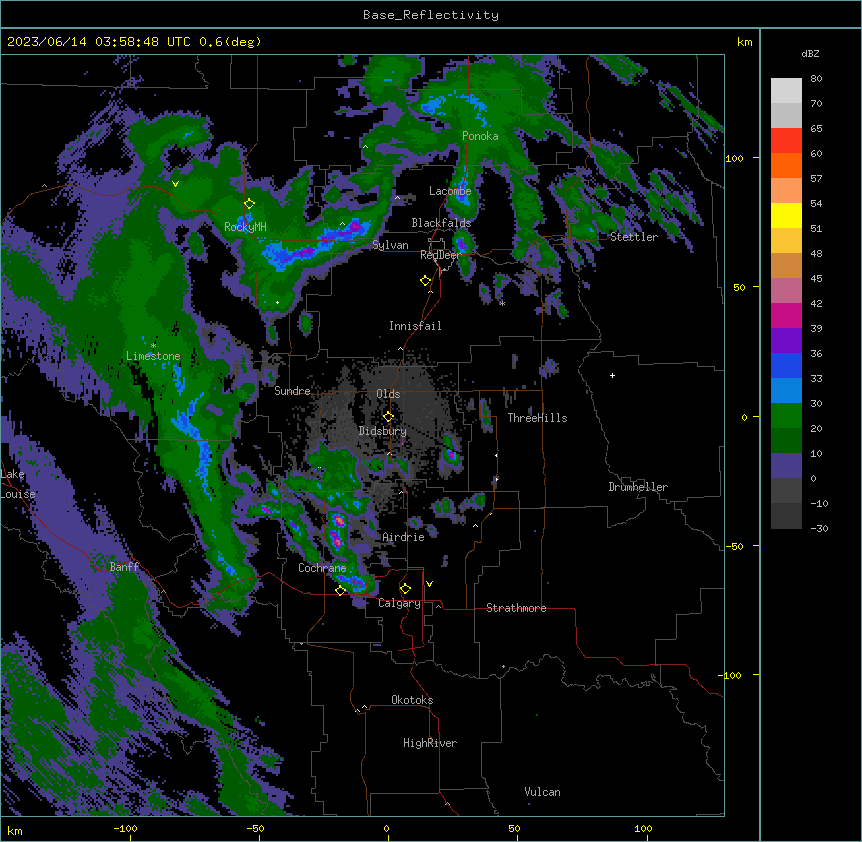The width and height of the screenshot is (862, 842).
Task: Click the Banff city label
Action: (124, 567)
